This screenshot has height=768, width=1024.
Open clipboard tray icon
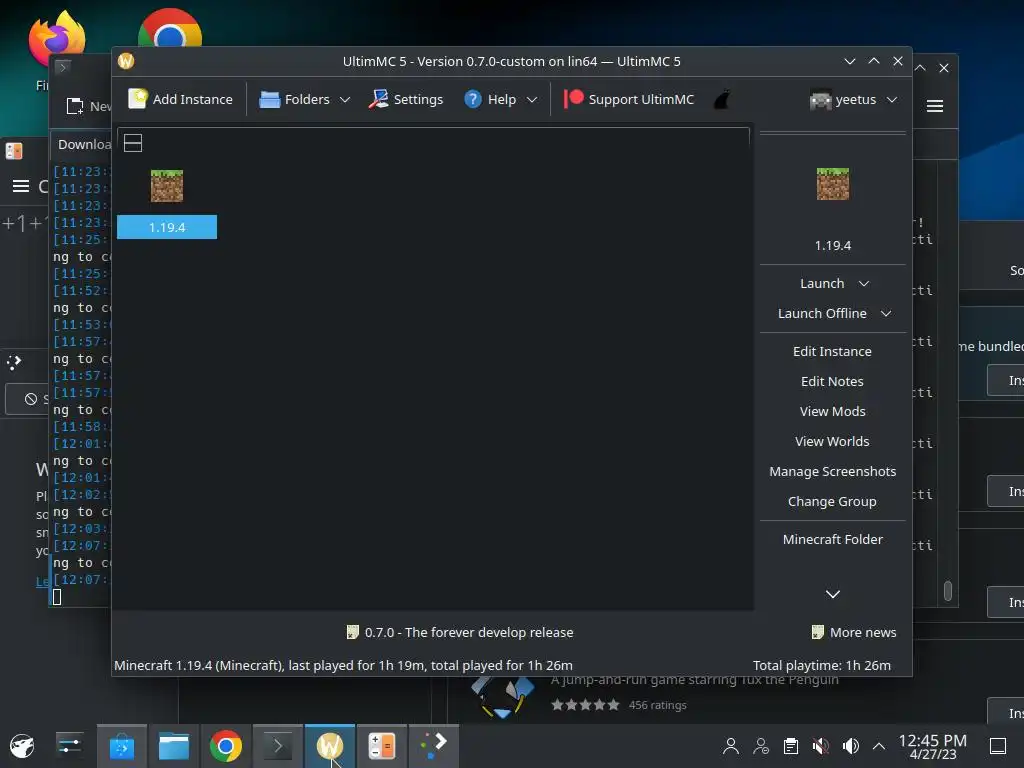[x=791, y=746]
